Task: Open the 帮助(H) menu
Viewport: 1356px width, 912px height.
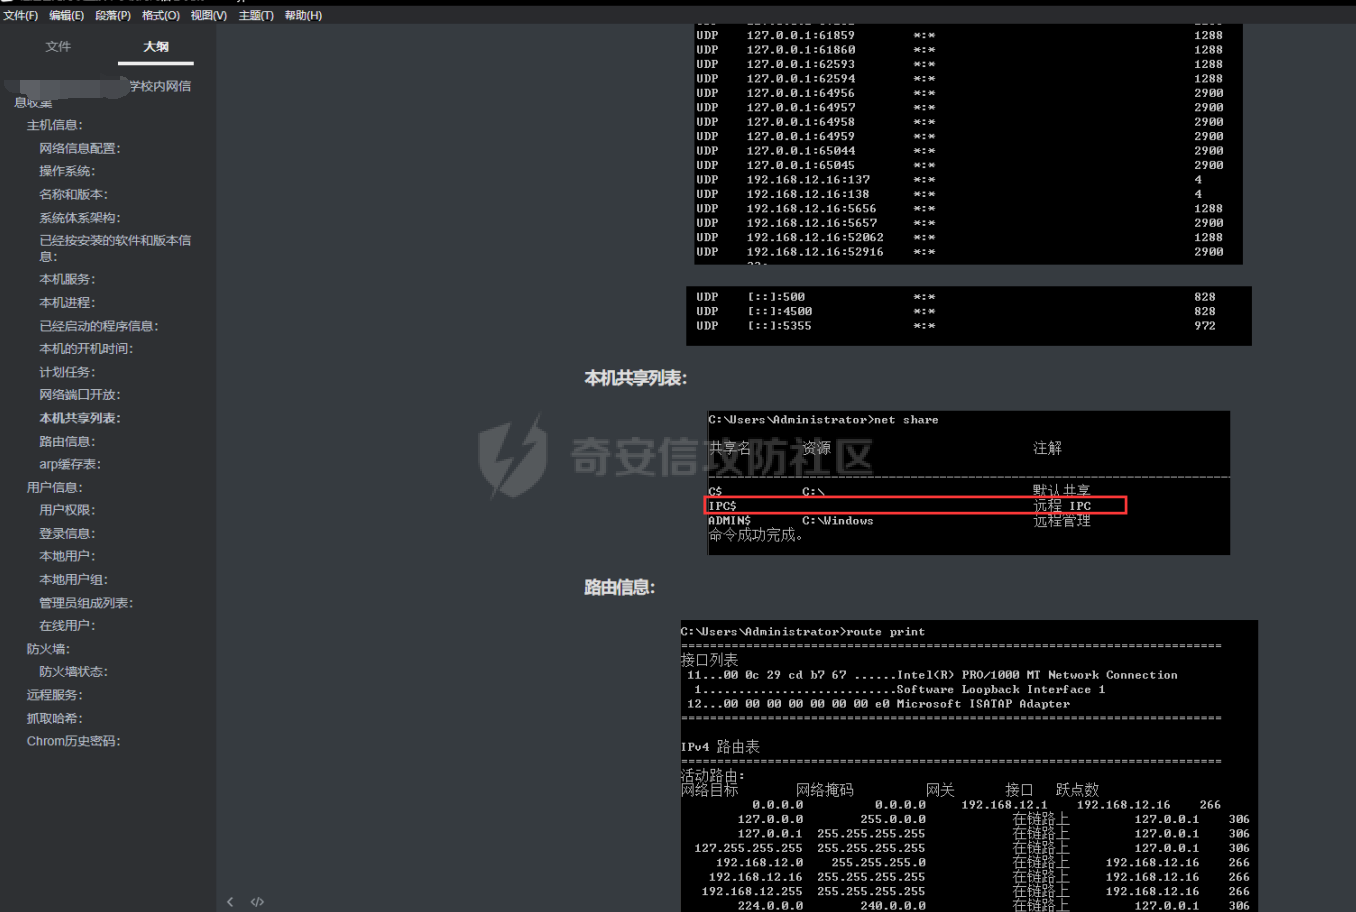Action: [303, 16]
